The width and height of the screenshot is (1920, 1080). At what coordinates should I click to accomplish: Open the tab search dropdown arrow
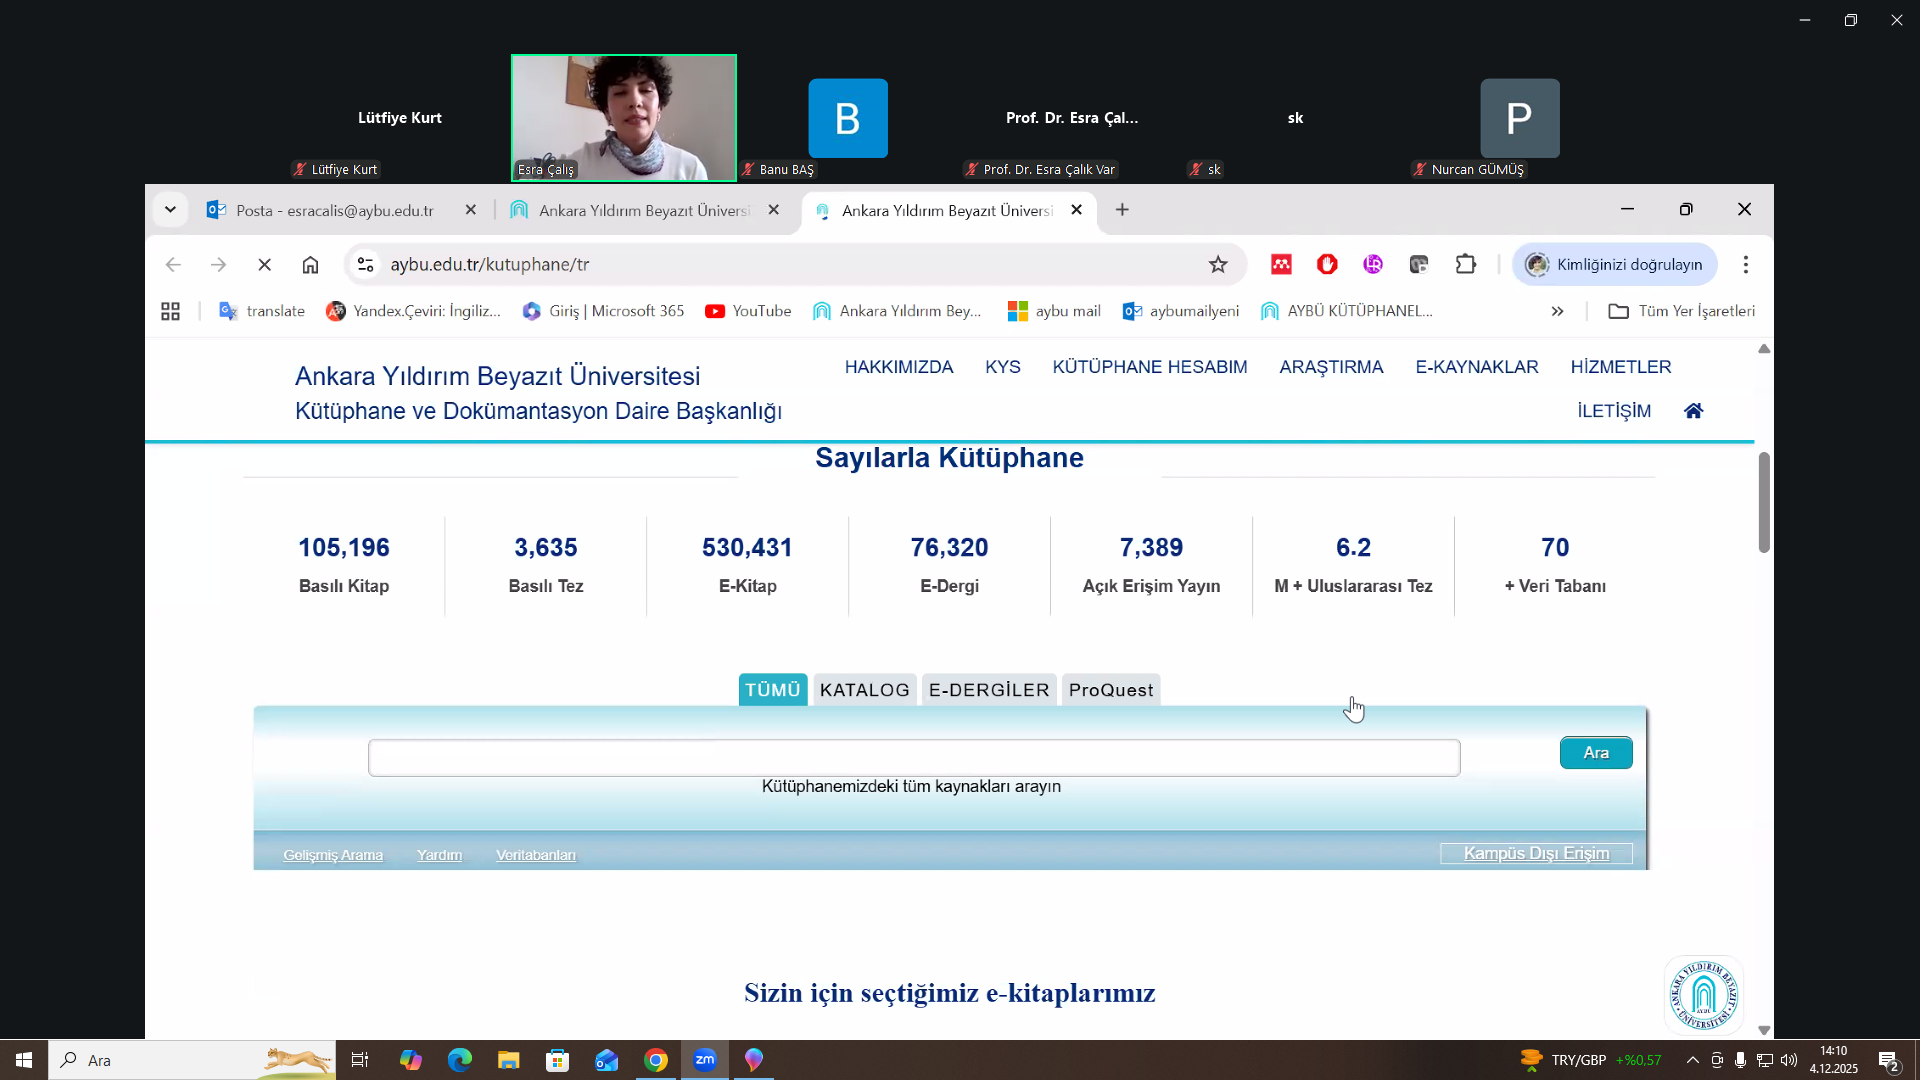(170, 210)
